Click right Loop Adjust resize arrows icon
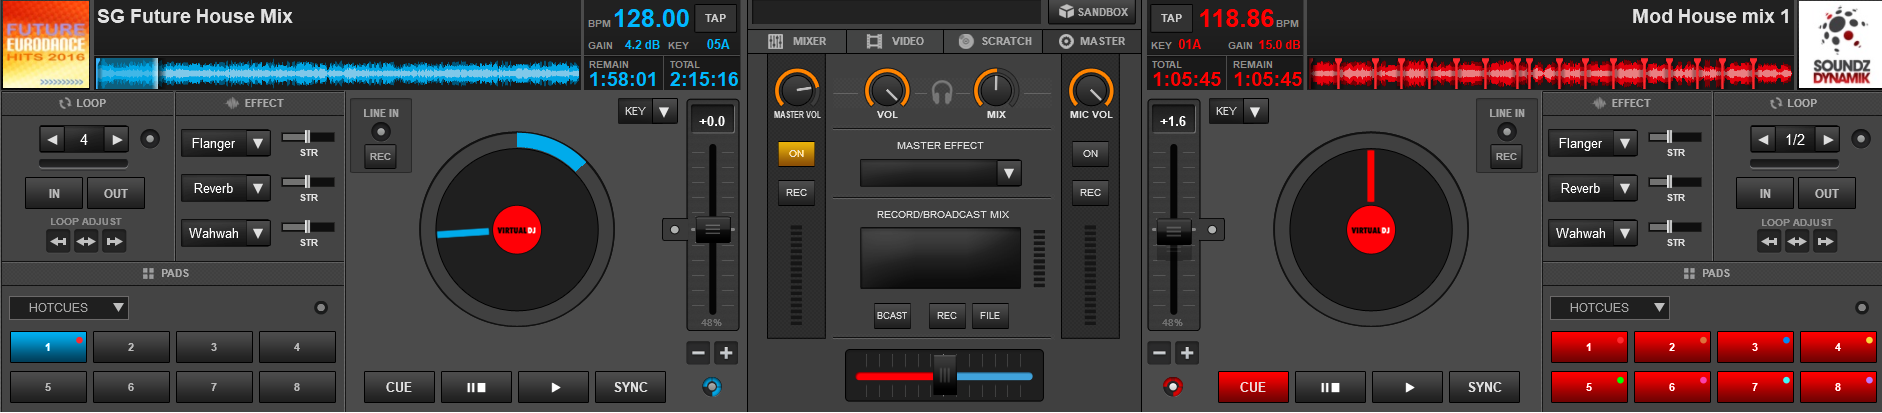 pyautogui.click(x=1797, y=241)
